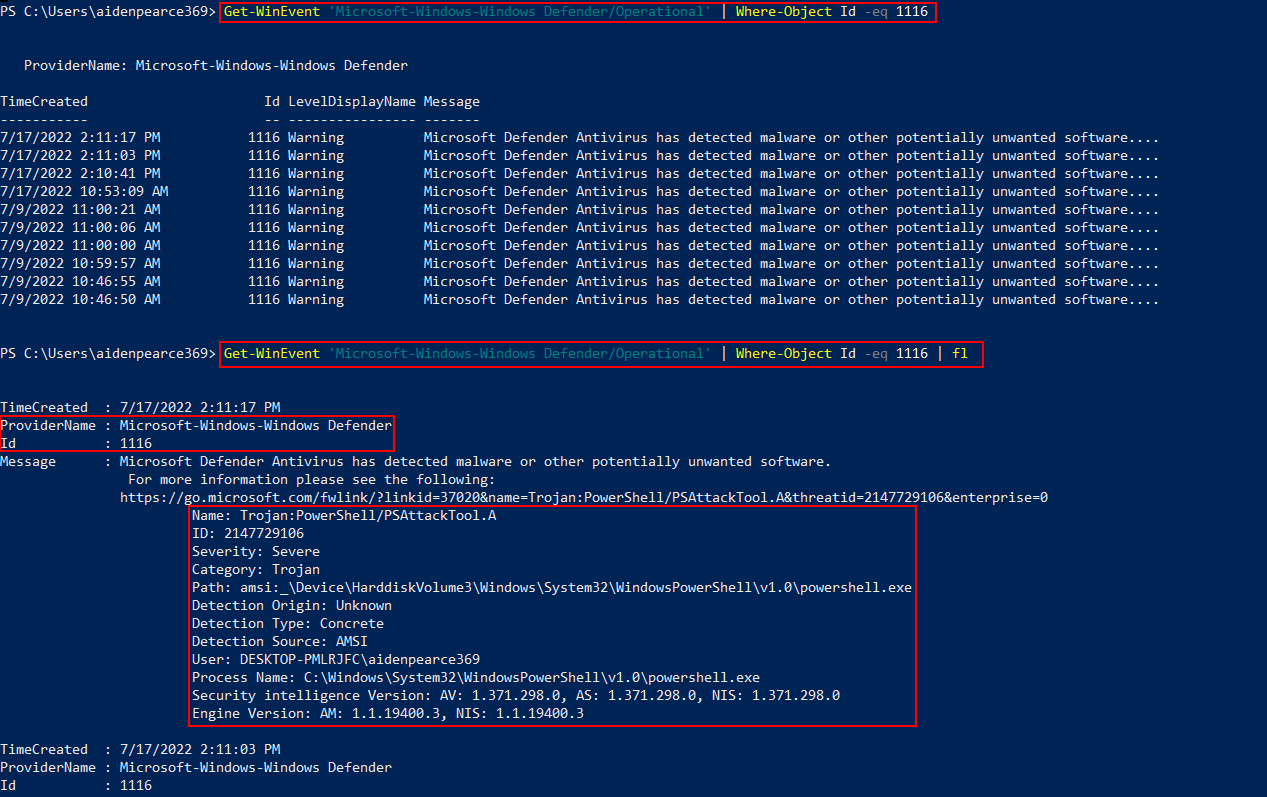Click the 'fl' at the end of the second command
This screenshot has height=797, width=1267.
click(x=960, y=354)
